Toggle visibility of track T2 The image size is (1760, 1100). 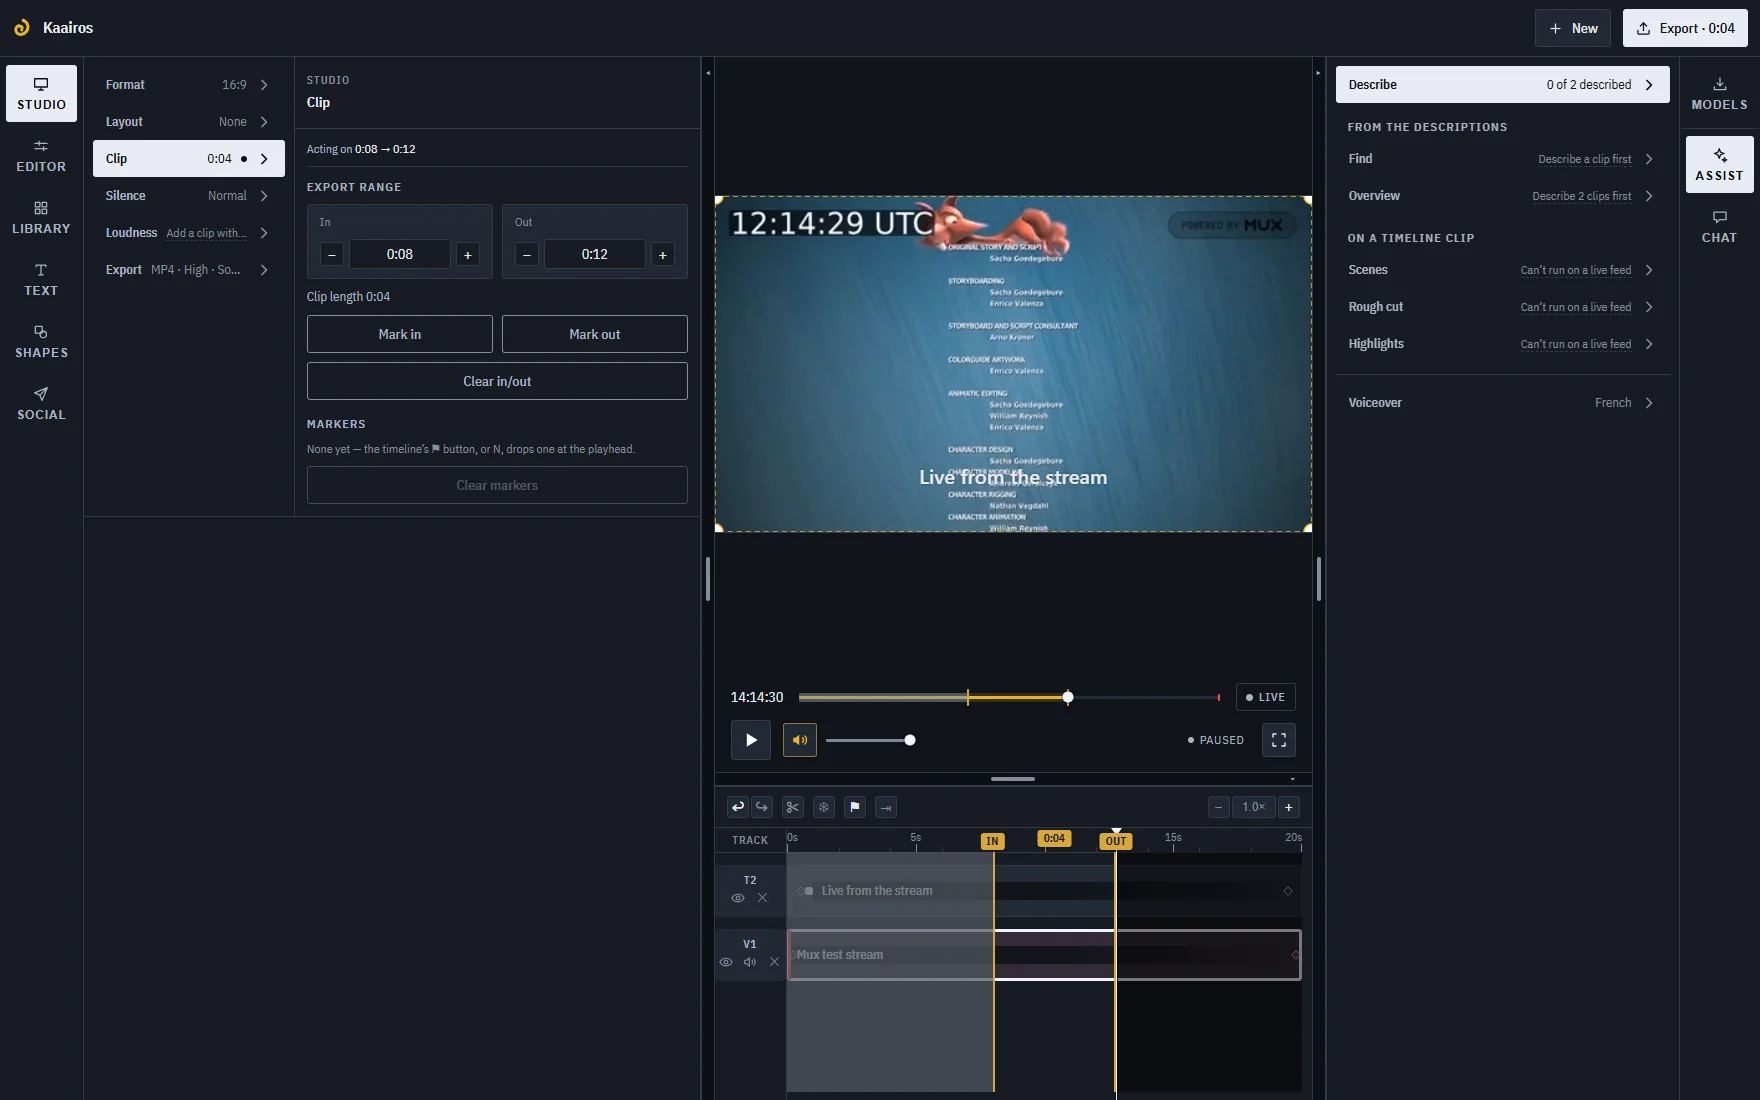click(738, 898)
